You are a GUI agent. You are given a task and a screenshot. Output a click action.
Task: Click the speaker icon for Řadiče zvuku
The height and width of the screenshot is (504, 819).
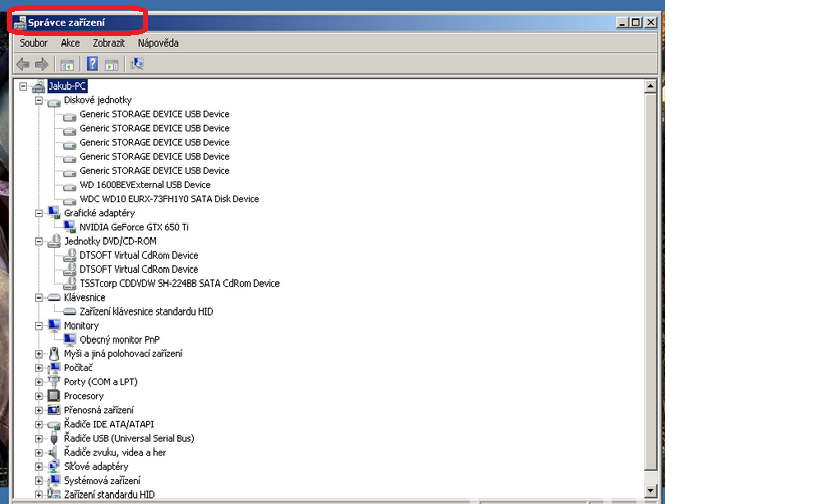pyautogui.click(x=53, y=452)
